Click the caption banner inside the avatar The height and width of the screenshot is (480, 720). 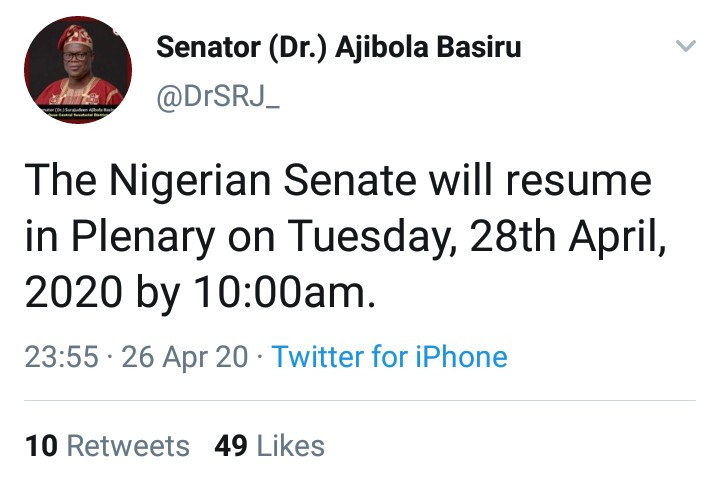click(x=78, y=113)
